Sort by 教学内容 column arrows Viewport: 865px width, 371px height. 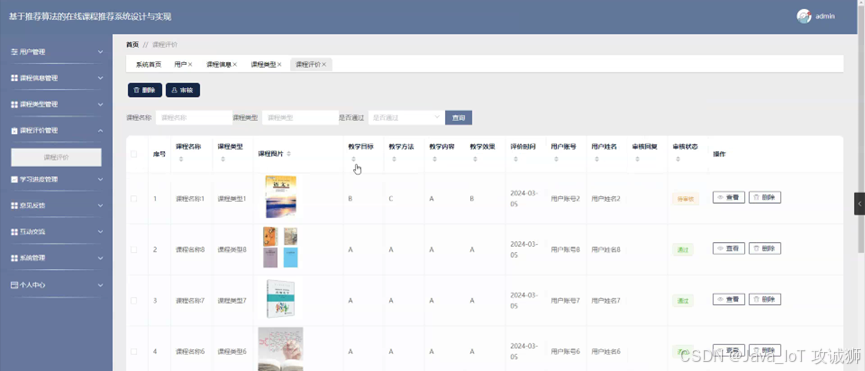click(435, 159)
